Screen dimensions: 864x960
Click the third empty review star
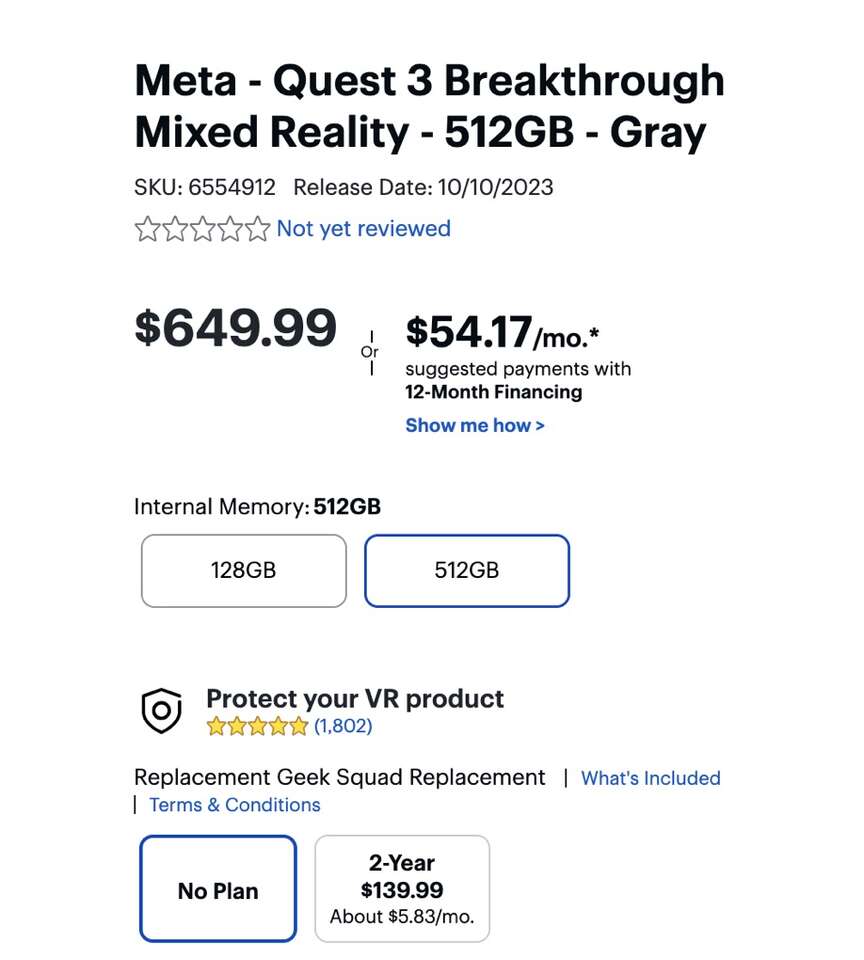coord(203,230)
